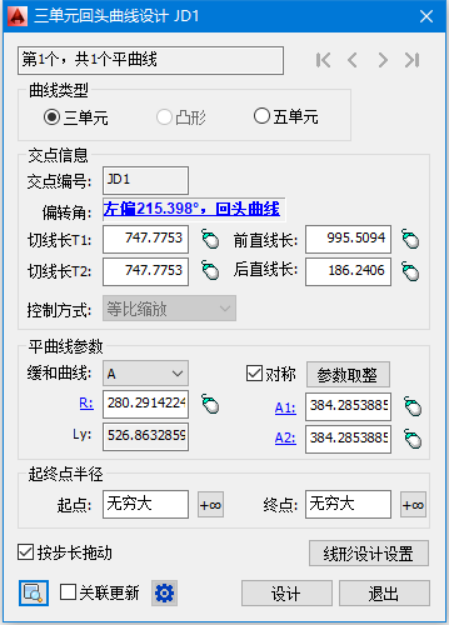Open the blue gear settings icon
Screen dimensions: 449x625
pyautogui.click(x=164, y=593)
